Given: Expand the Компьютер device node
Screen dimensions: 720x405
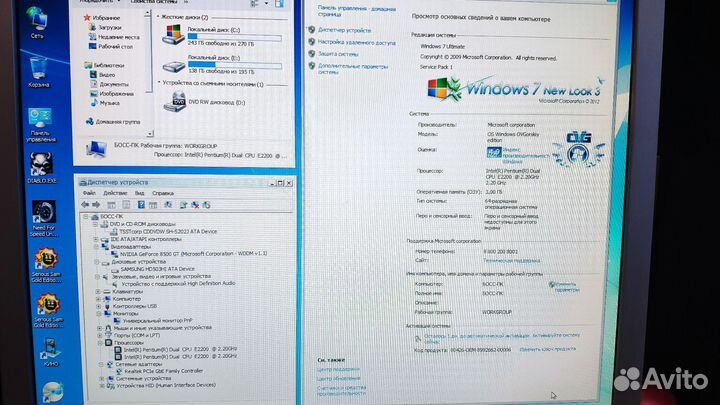Looking at the screenshot, I should click(98, 299).
